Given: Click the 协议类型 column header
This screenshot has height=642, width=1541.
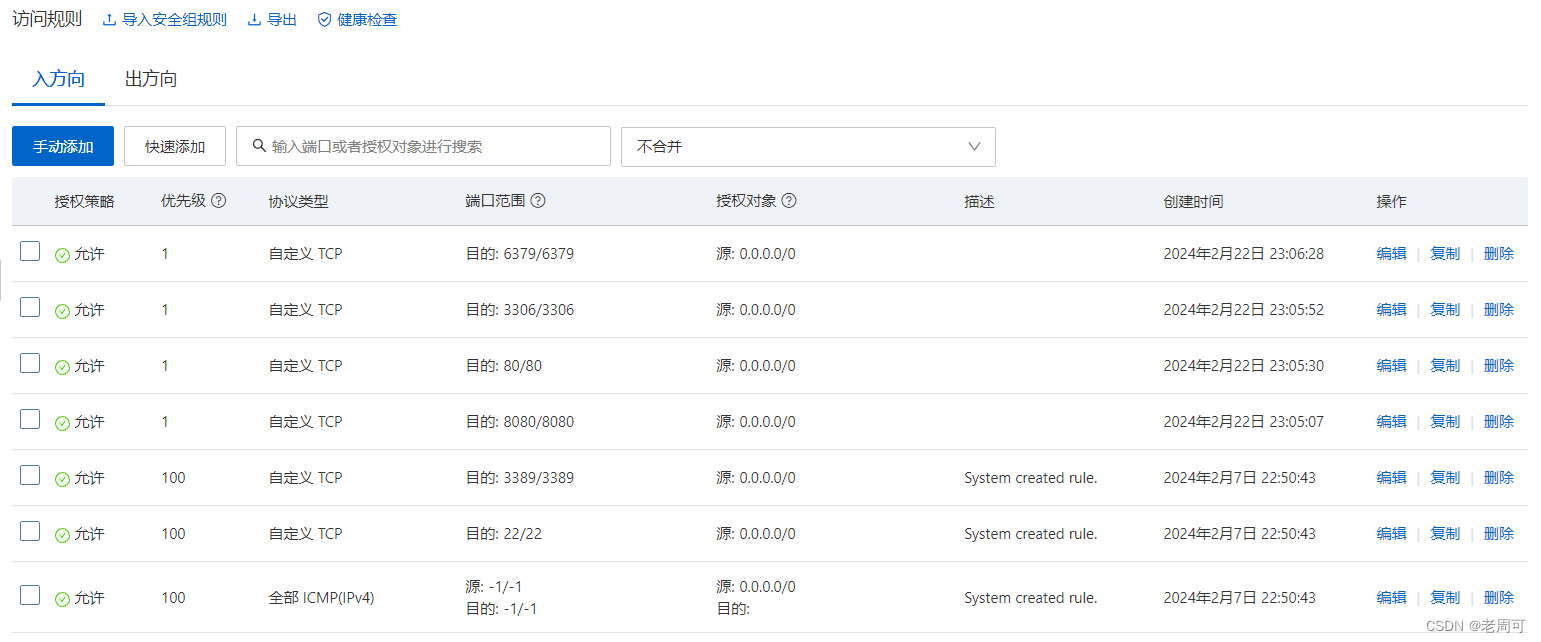Looking at the screenshot, I should pyautogui.click(x=299, y=201).
